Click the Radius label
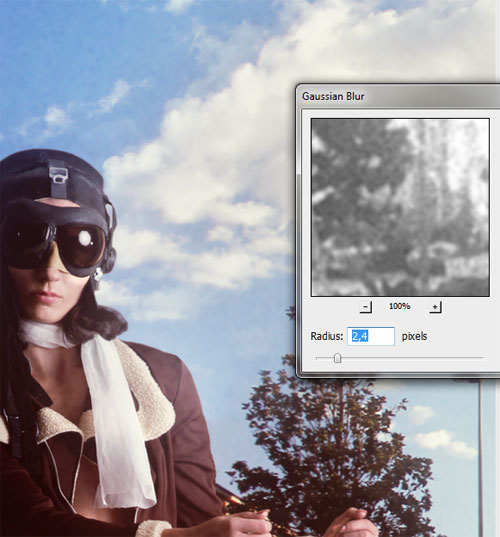The height and width of the screenshot is (537, 500). click(x=327, y=336)
